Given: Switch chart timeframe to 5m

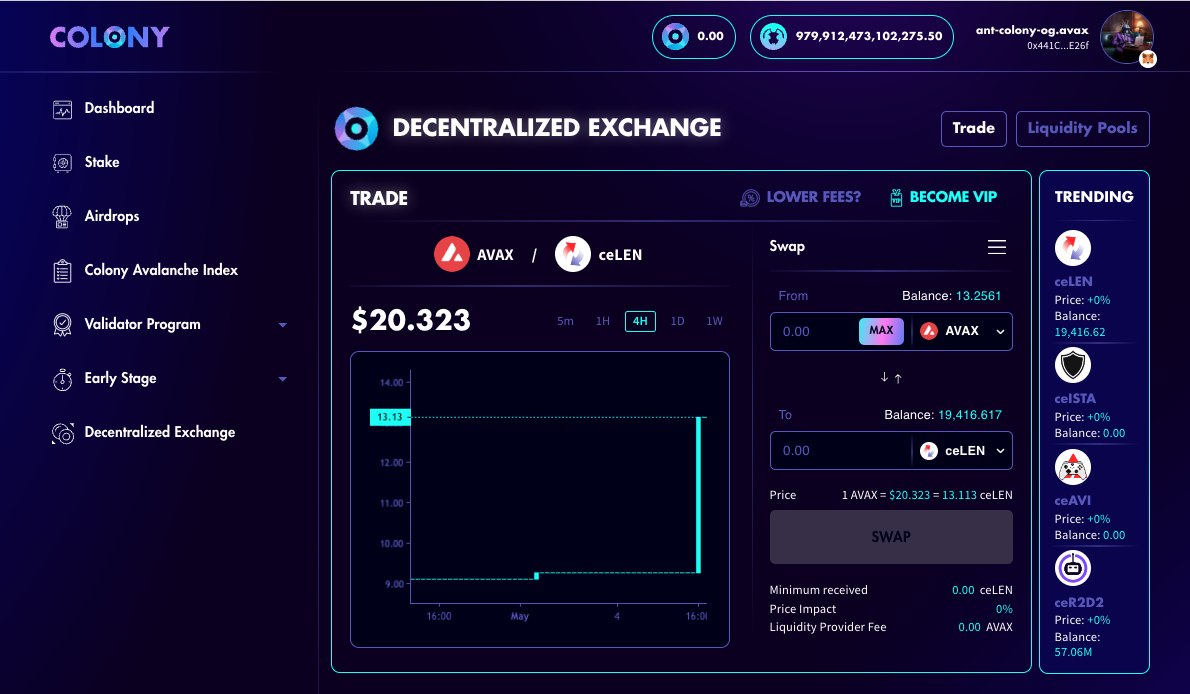Looking at the screenshot, I should point(565,321).
